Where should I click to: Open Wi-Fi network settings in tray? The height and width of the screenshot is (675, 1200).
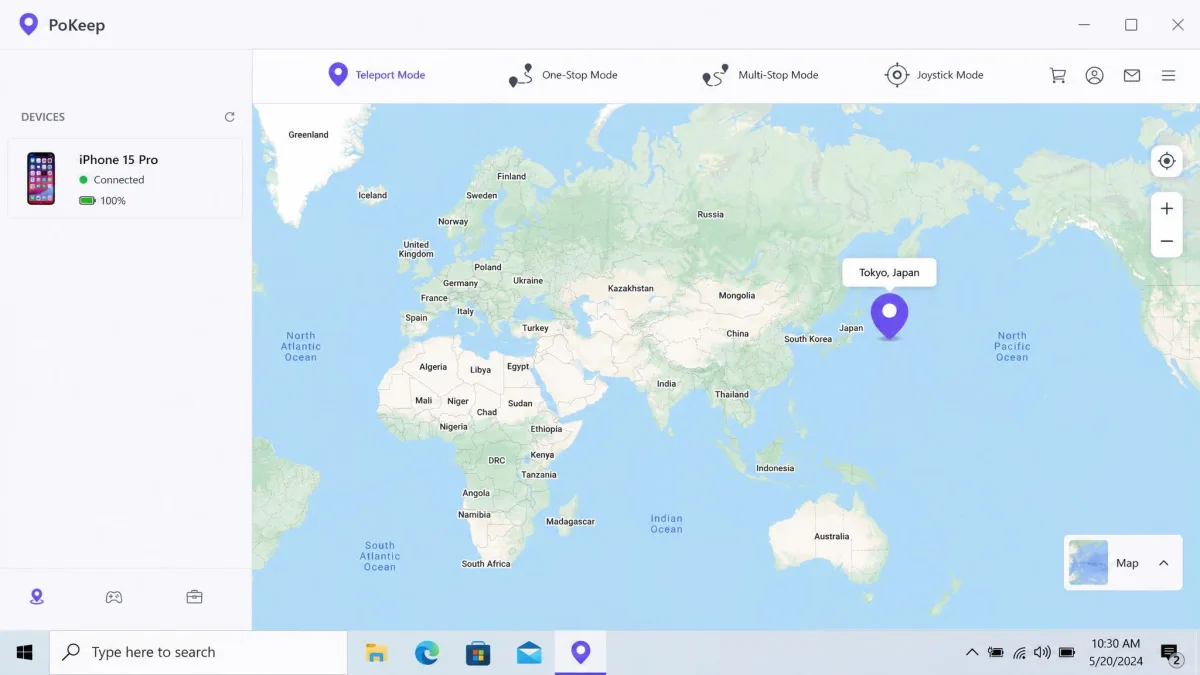tap(1019, 653)
